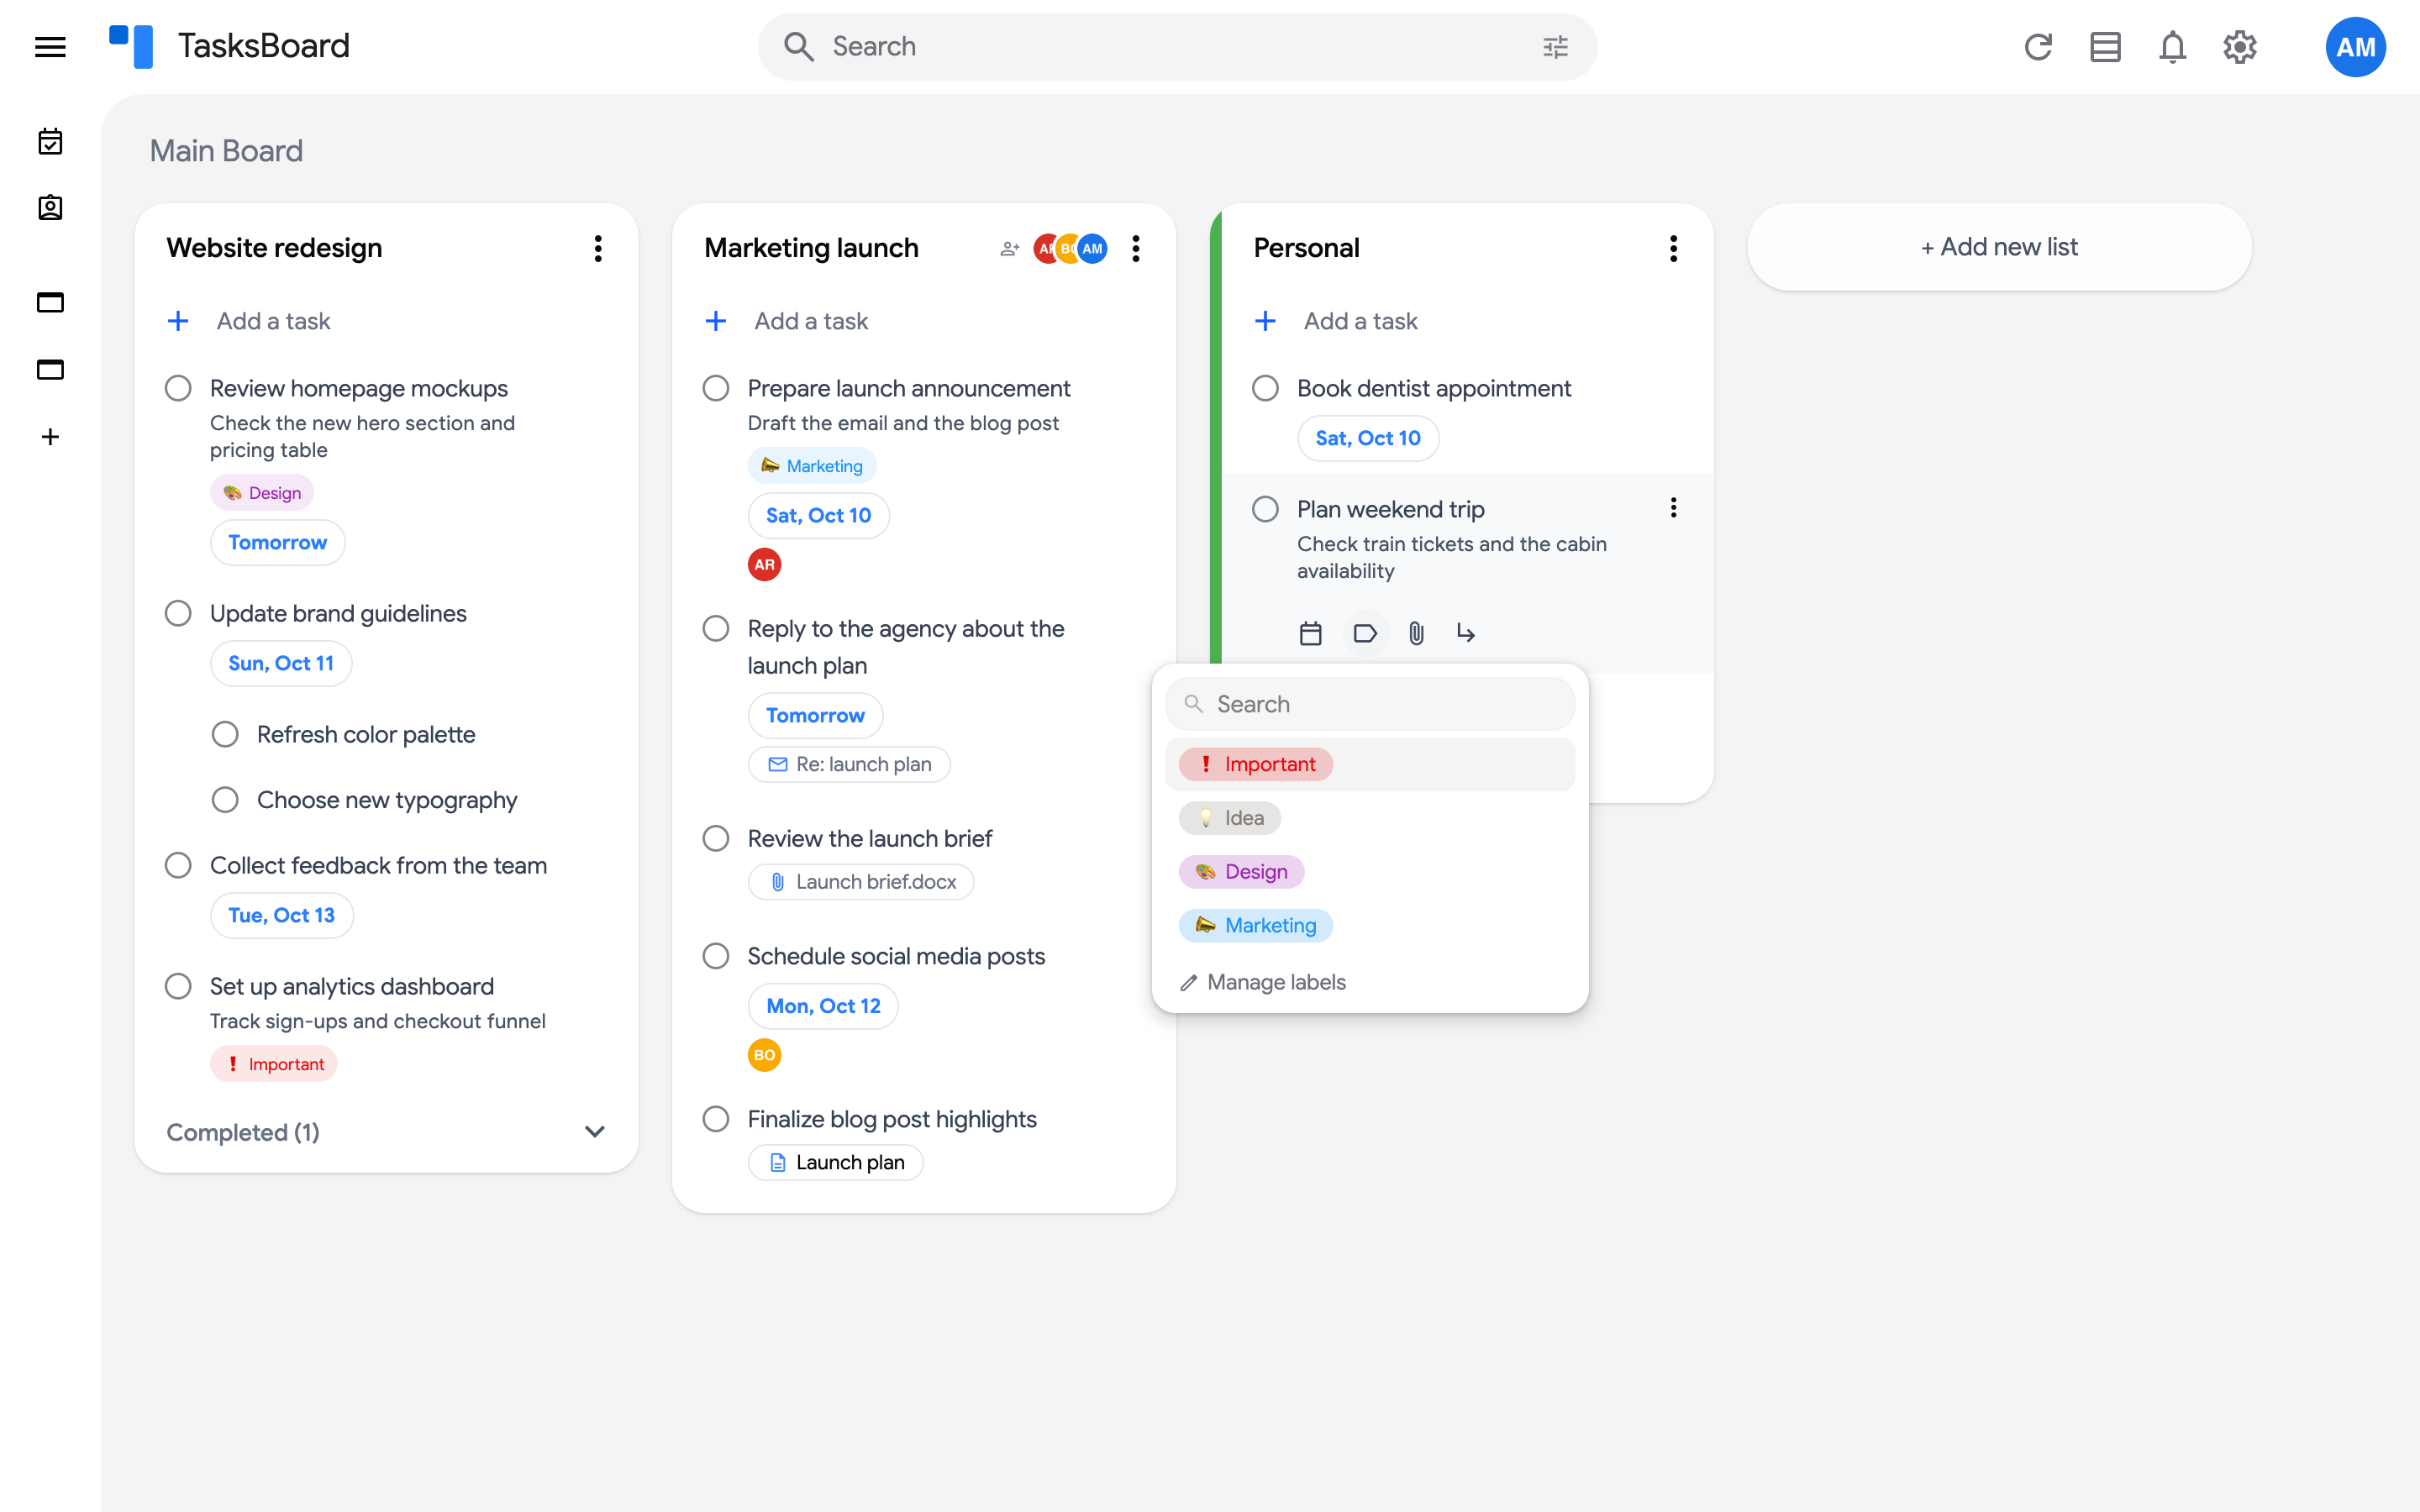This screenshot has width=2420, height=1512.
Task: Click share people icon on Marketing launch
Action: tap(1009, 248)
